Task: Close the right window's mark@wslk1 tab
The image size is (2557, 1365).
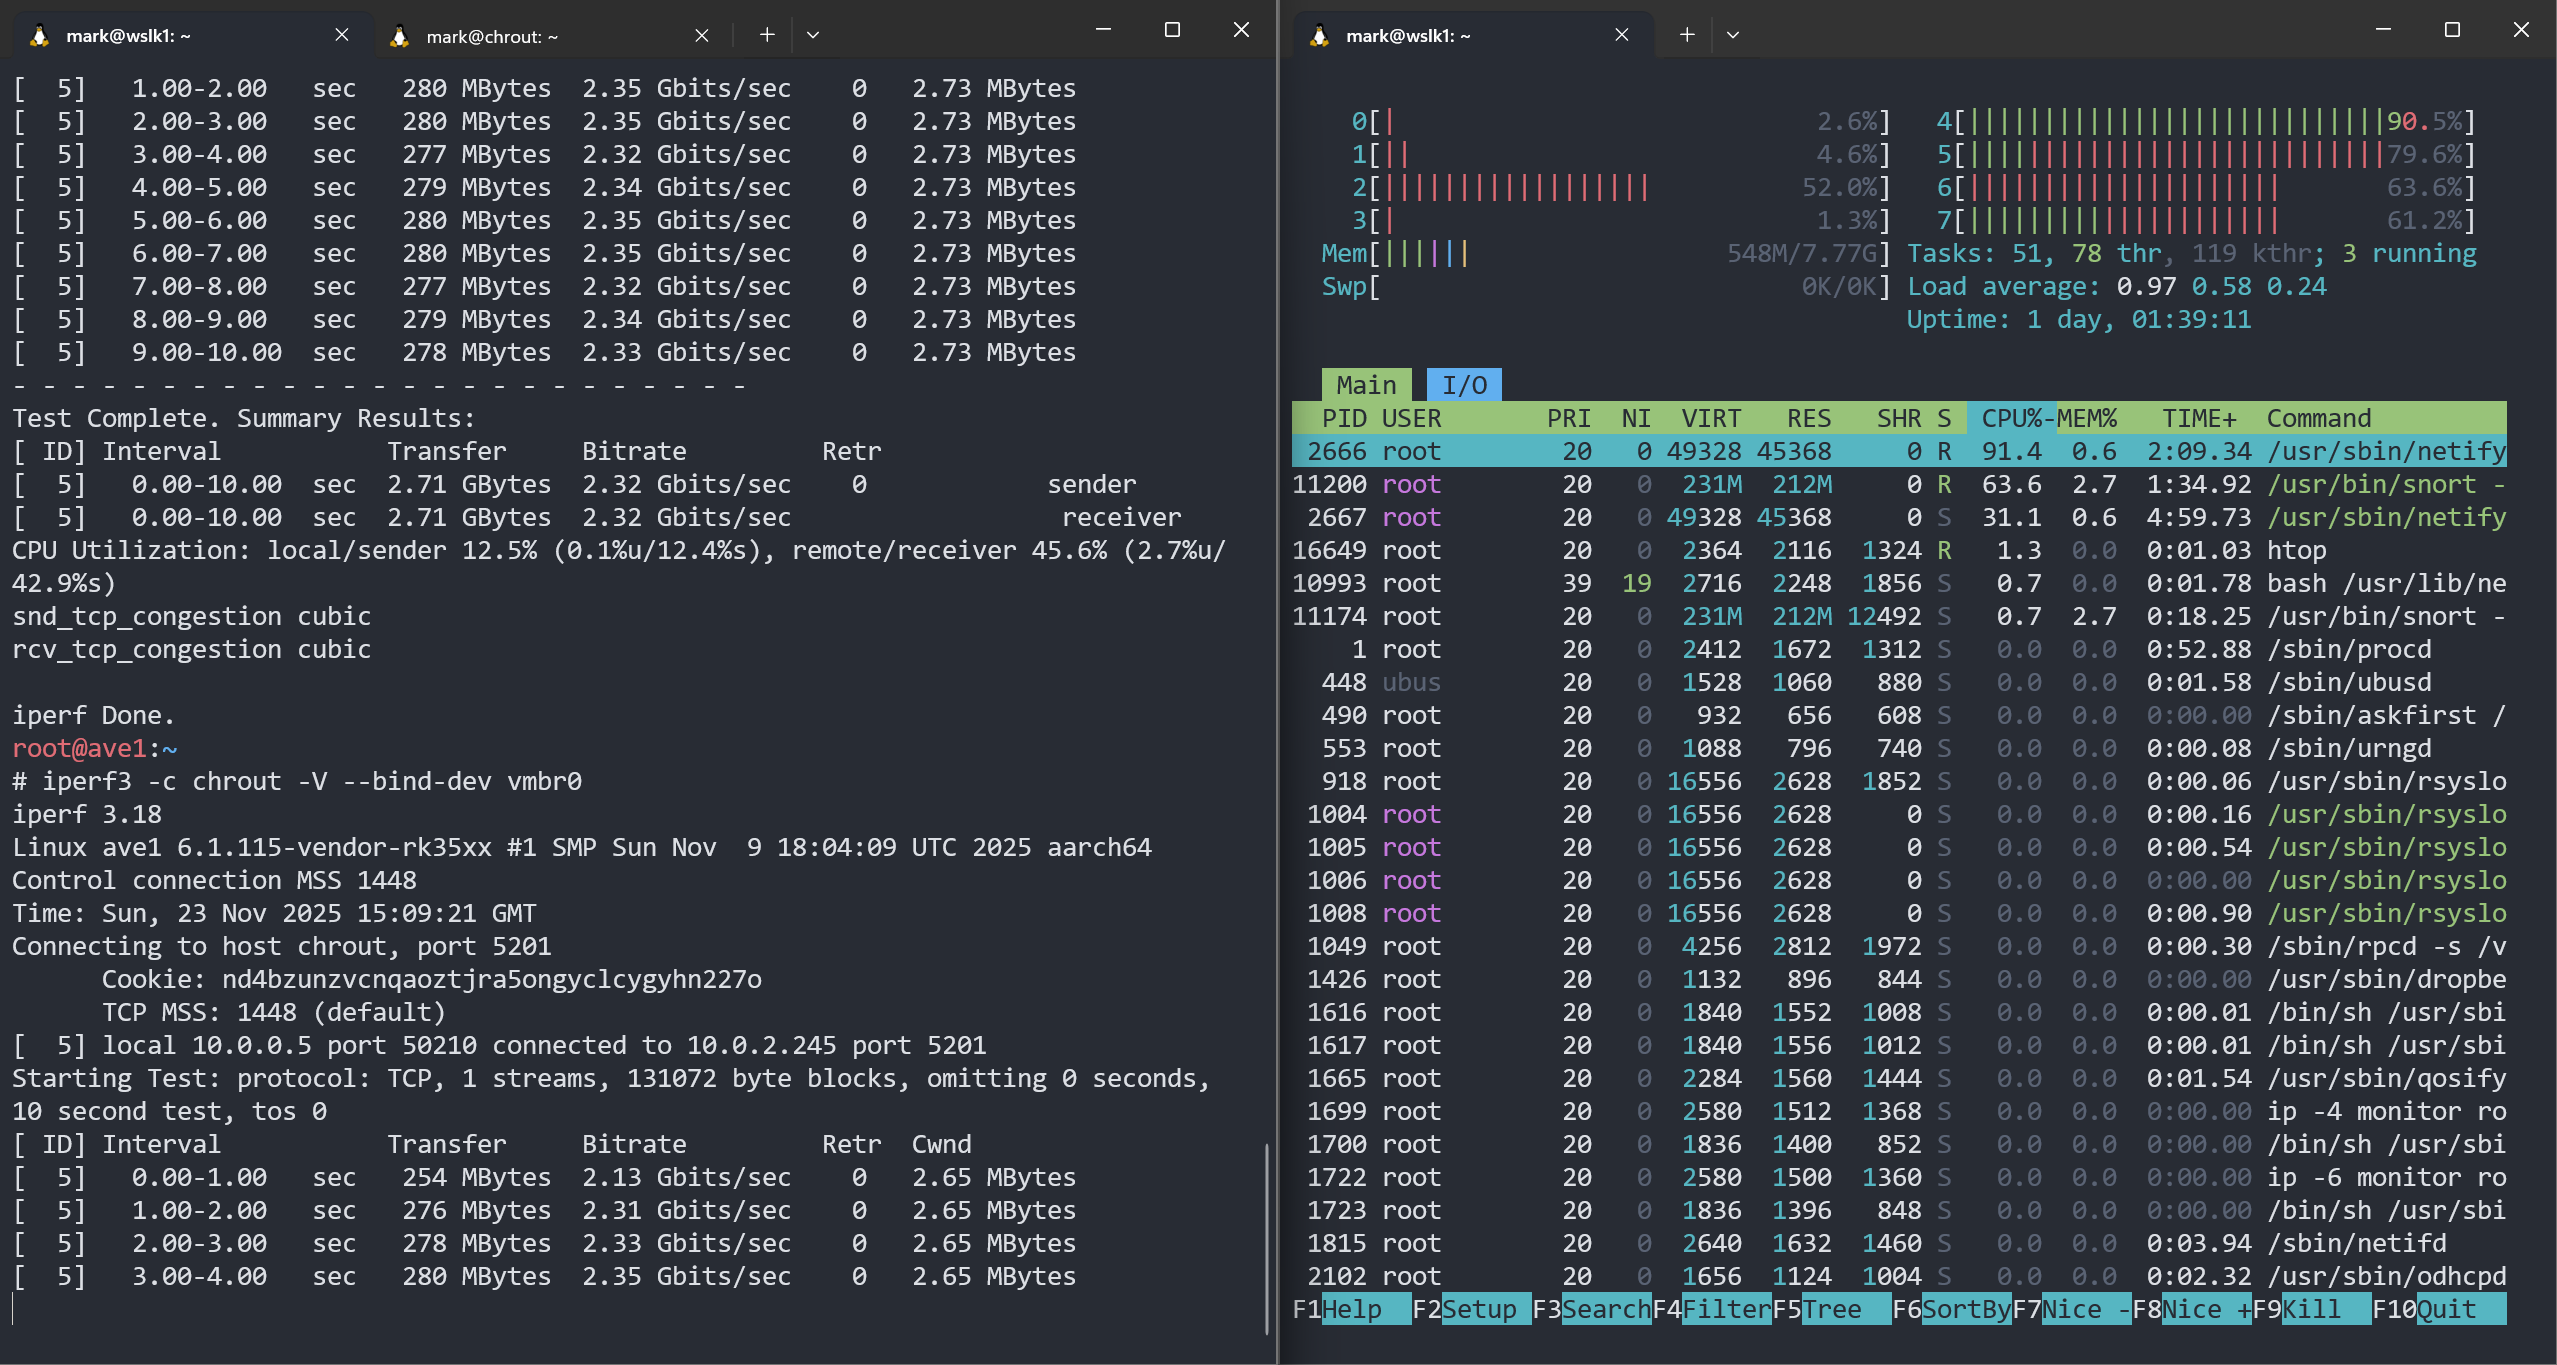Action: [x=1622, y=35]
